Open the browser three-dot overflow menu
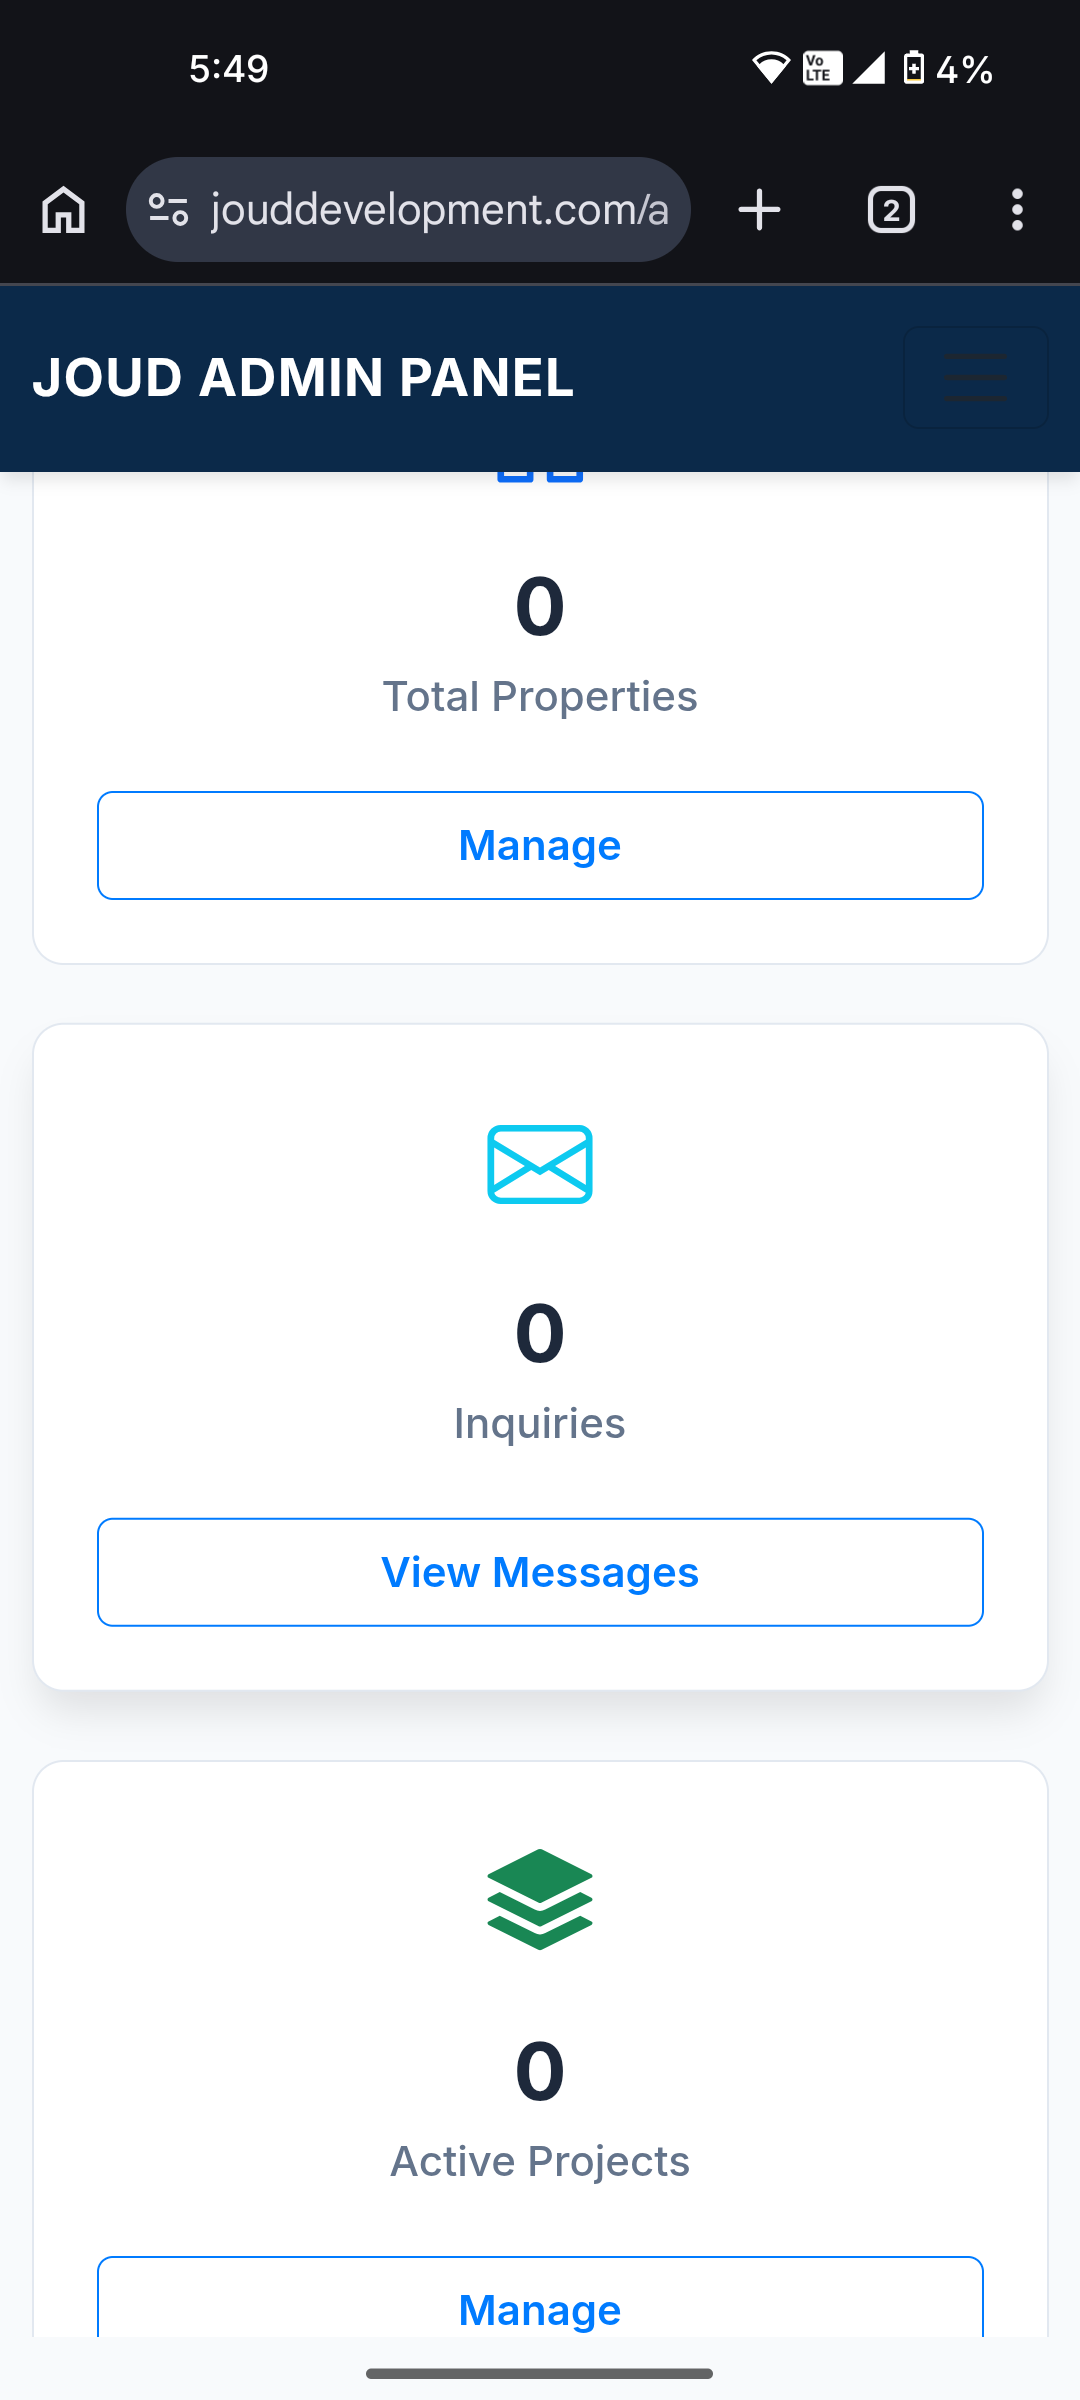The height and width of the screenshot is (2400, 1080). [1017, 210]
